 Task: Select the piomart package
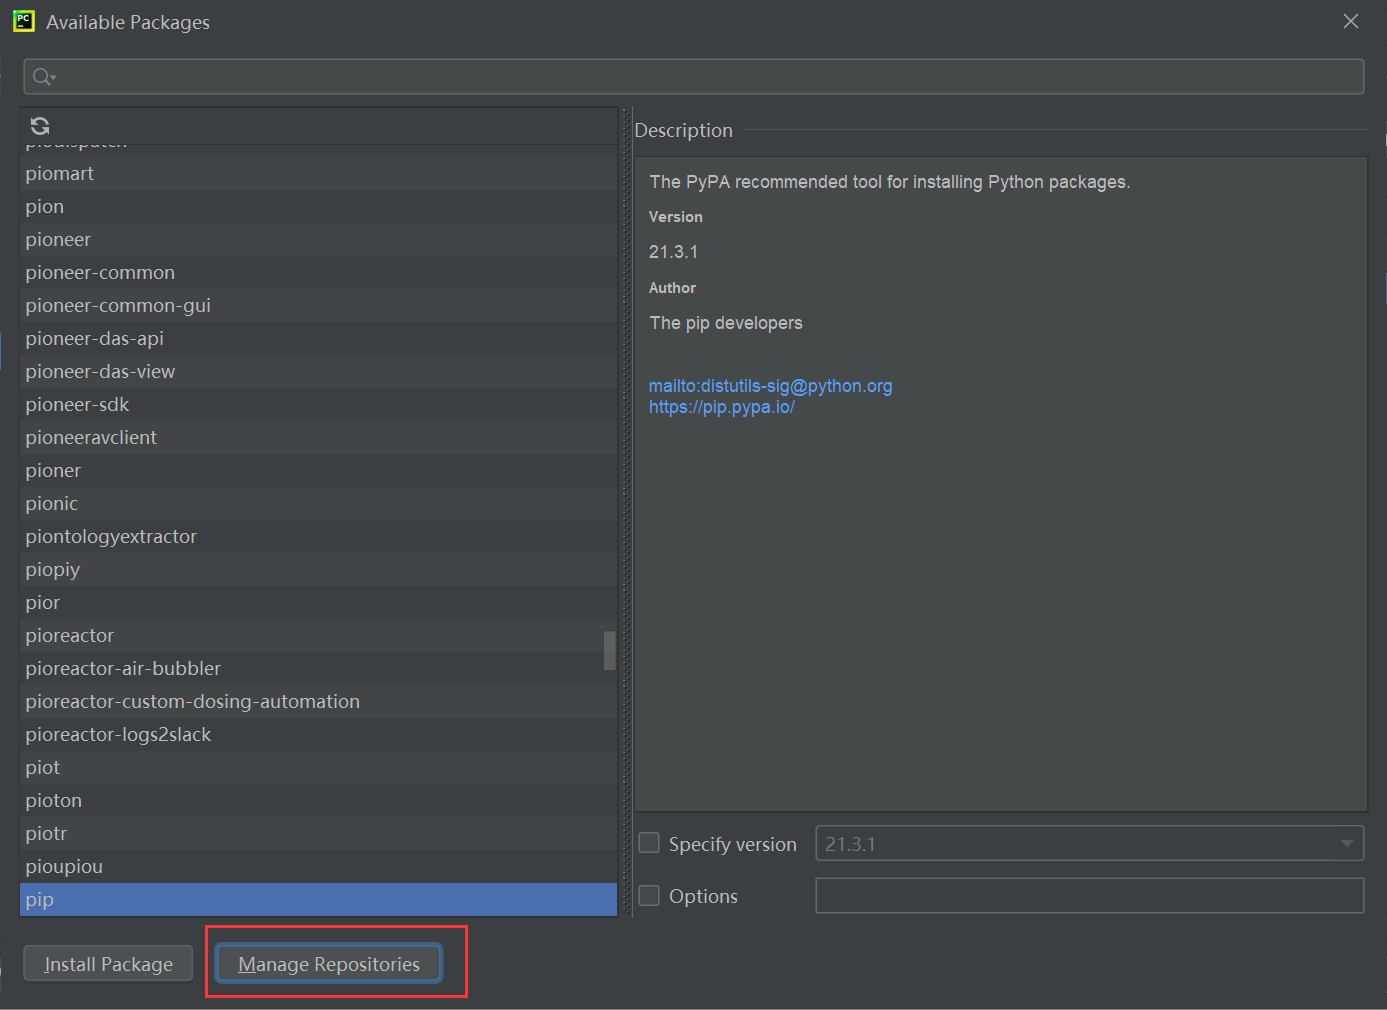pyautogui.click(x=60, y=173)
